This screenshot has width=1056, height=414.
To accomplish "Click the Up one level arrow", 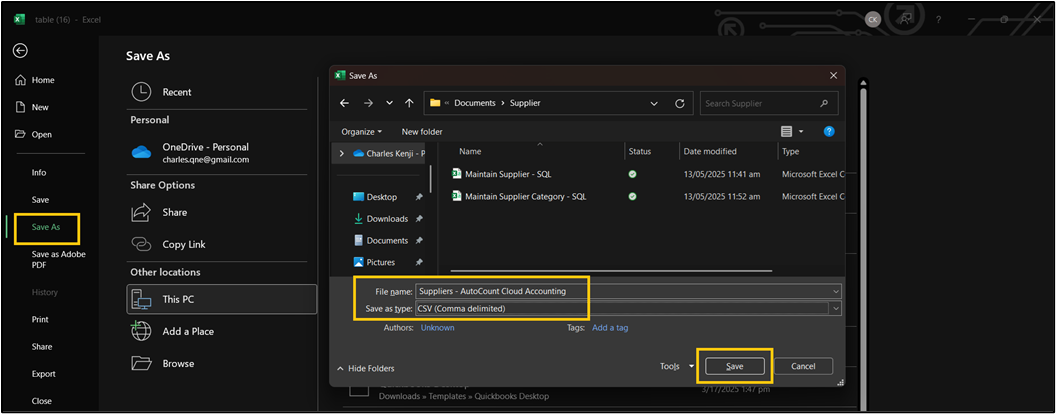I will [x=409, y=103].
